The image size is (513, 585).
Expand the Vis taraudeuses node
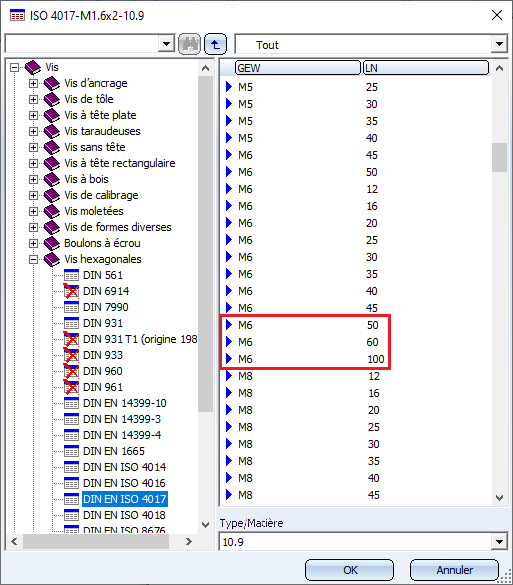pyautogui.click(x=33, y=132)
